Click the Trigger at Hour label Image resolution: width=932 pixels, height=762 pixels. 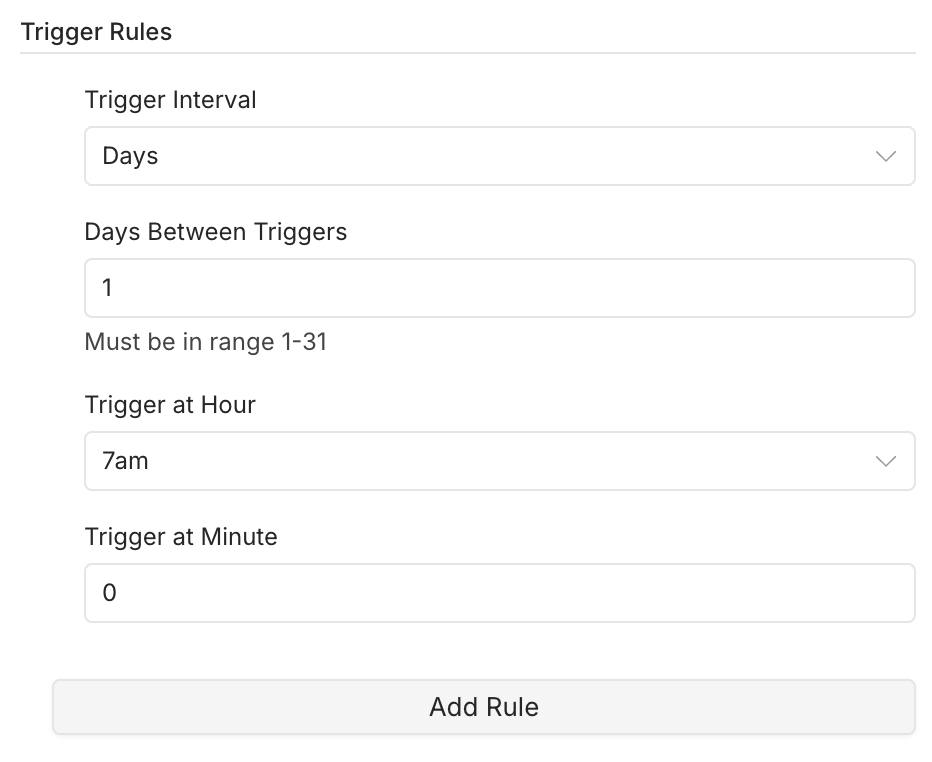pos(170,405)
